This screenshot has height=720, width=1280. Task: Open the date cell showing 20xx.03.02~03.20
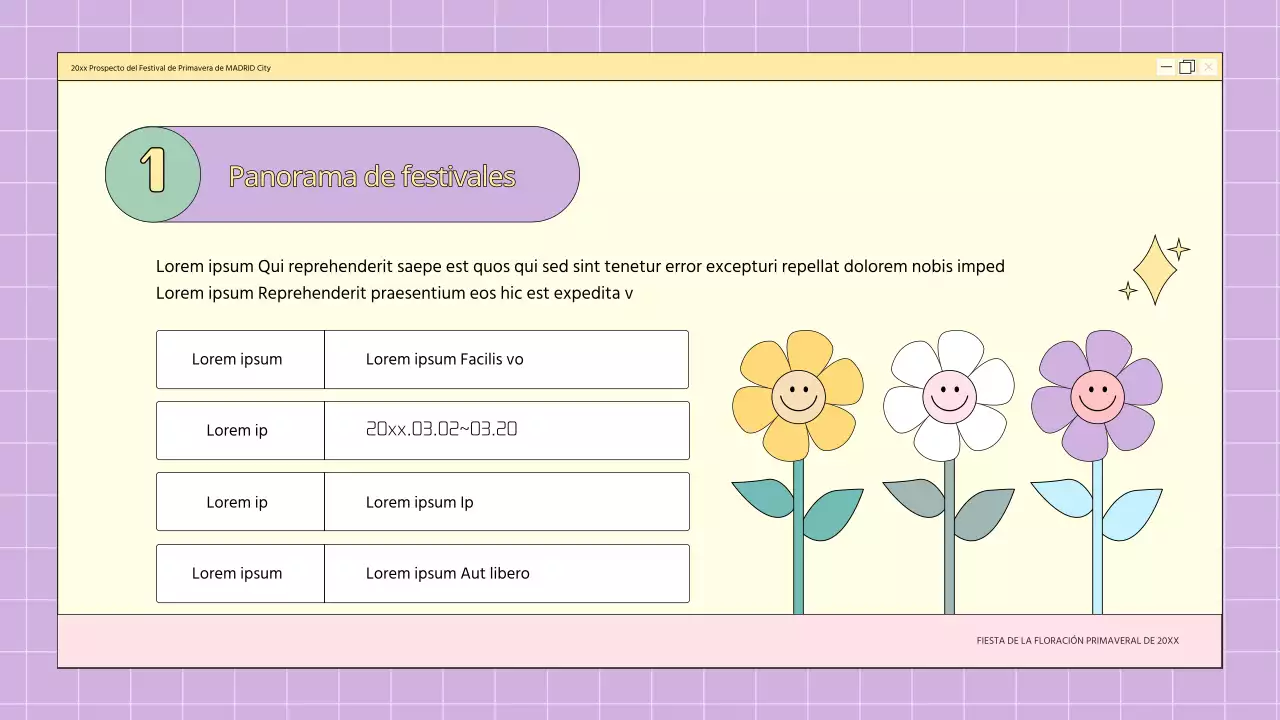click(444, 429)
